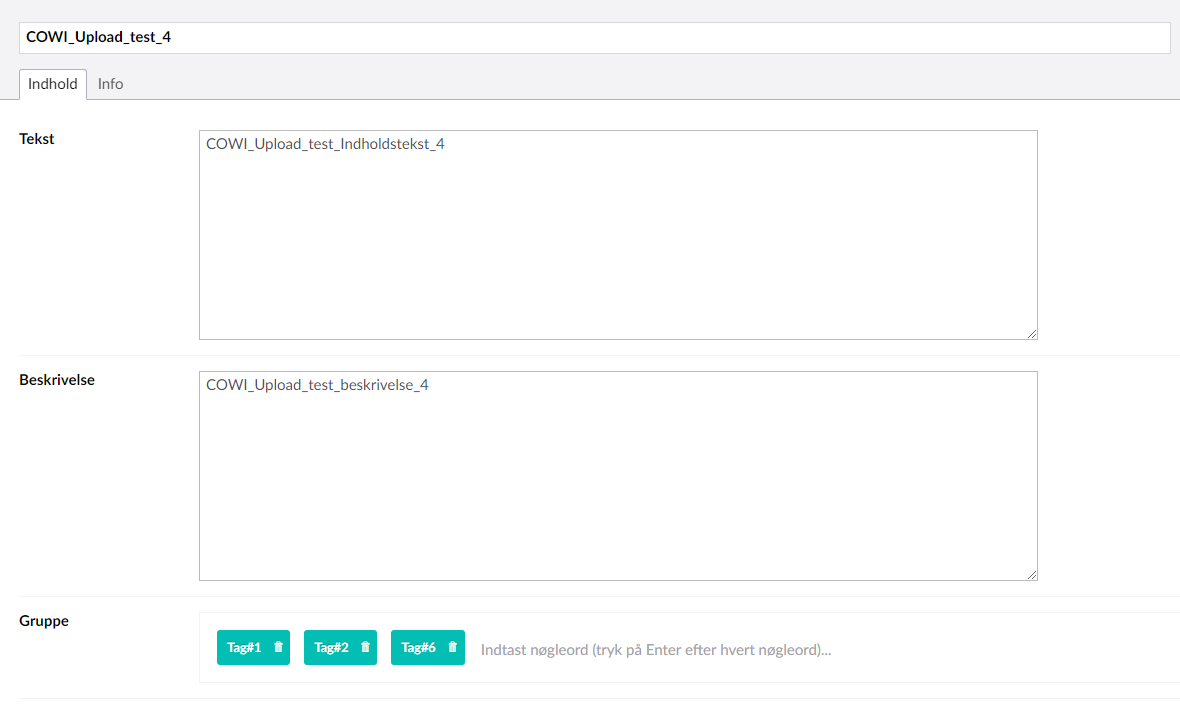Switch to the Info tab
The width and height of the screenshot is (1180, 704).
[x=110, y=84]
